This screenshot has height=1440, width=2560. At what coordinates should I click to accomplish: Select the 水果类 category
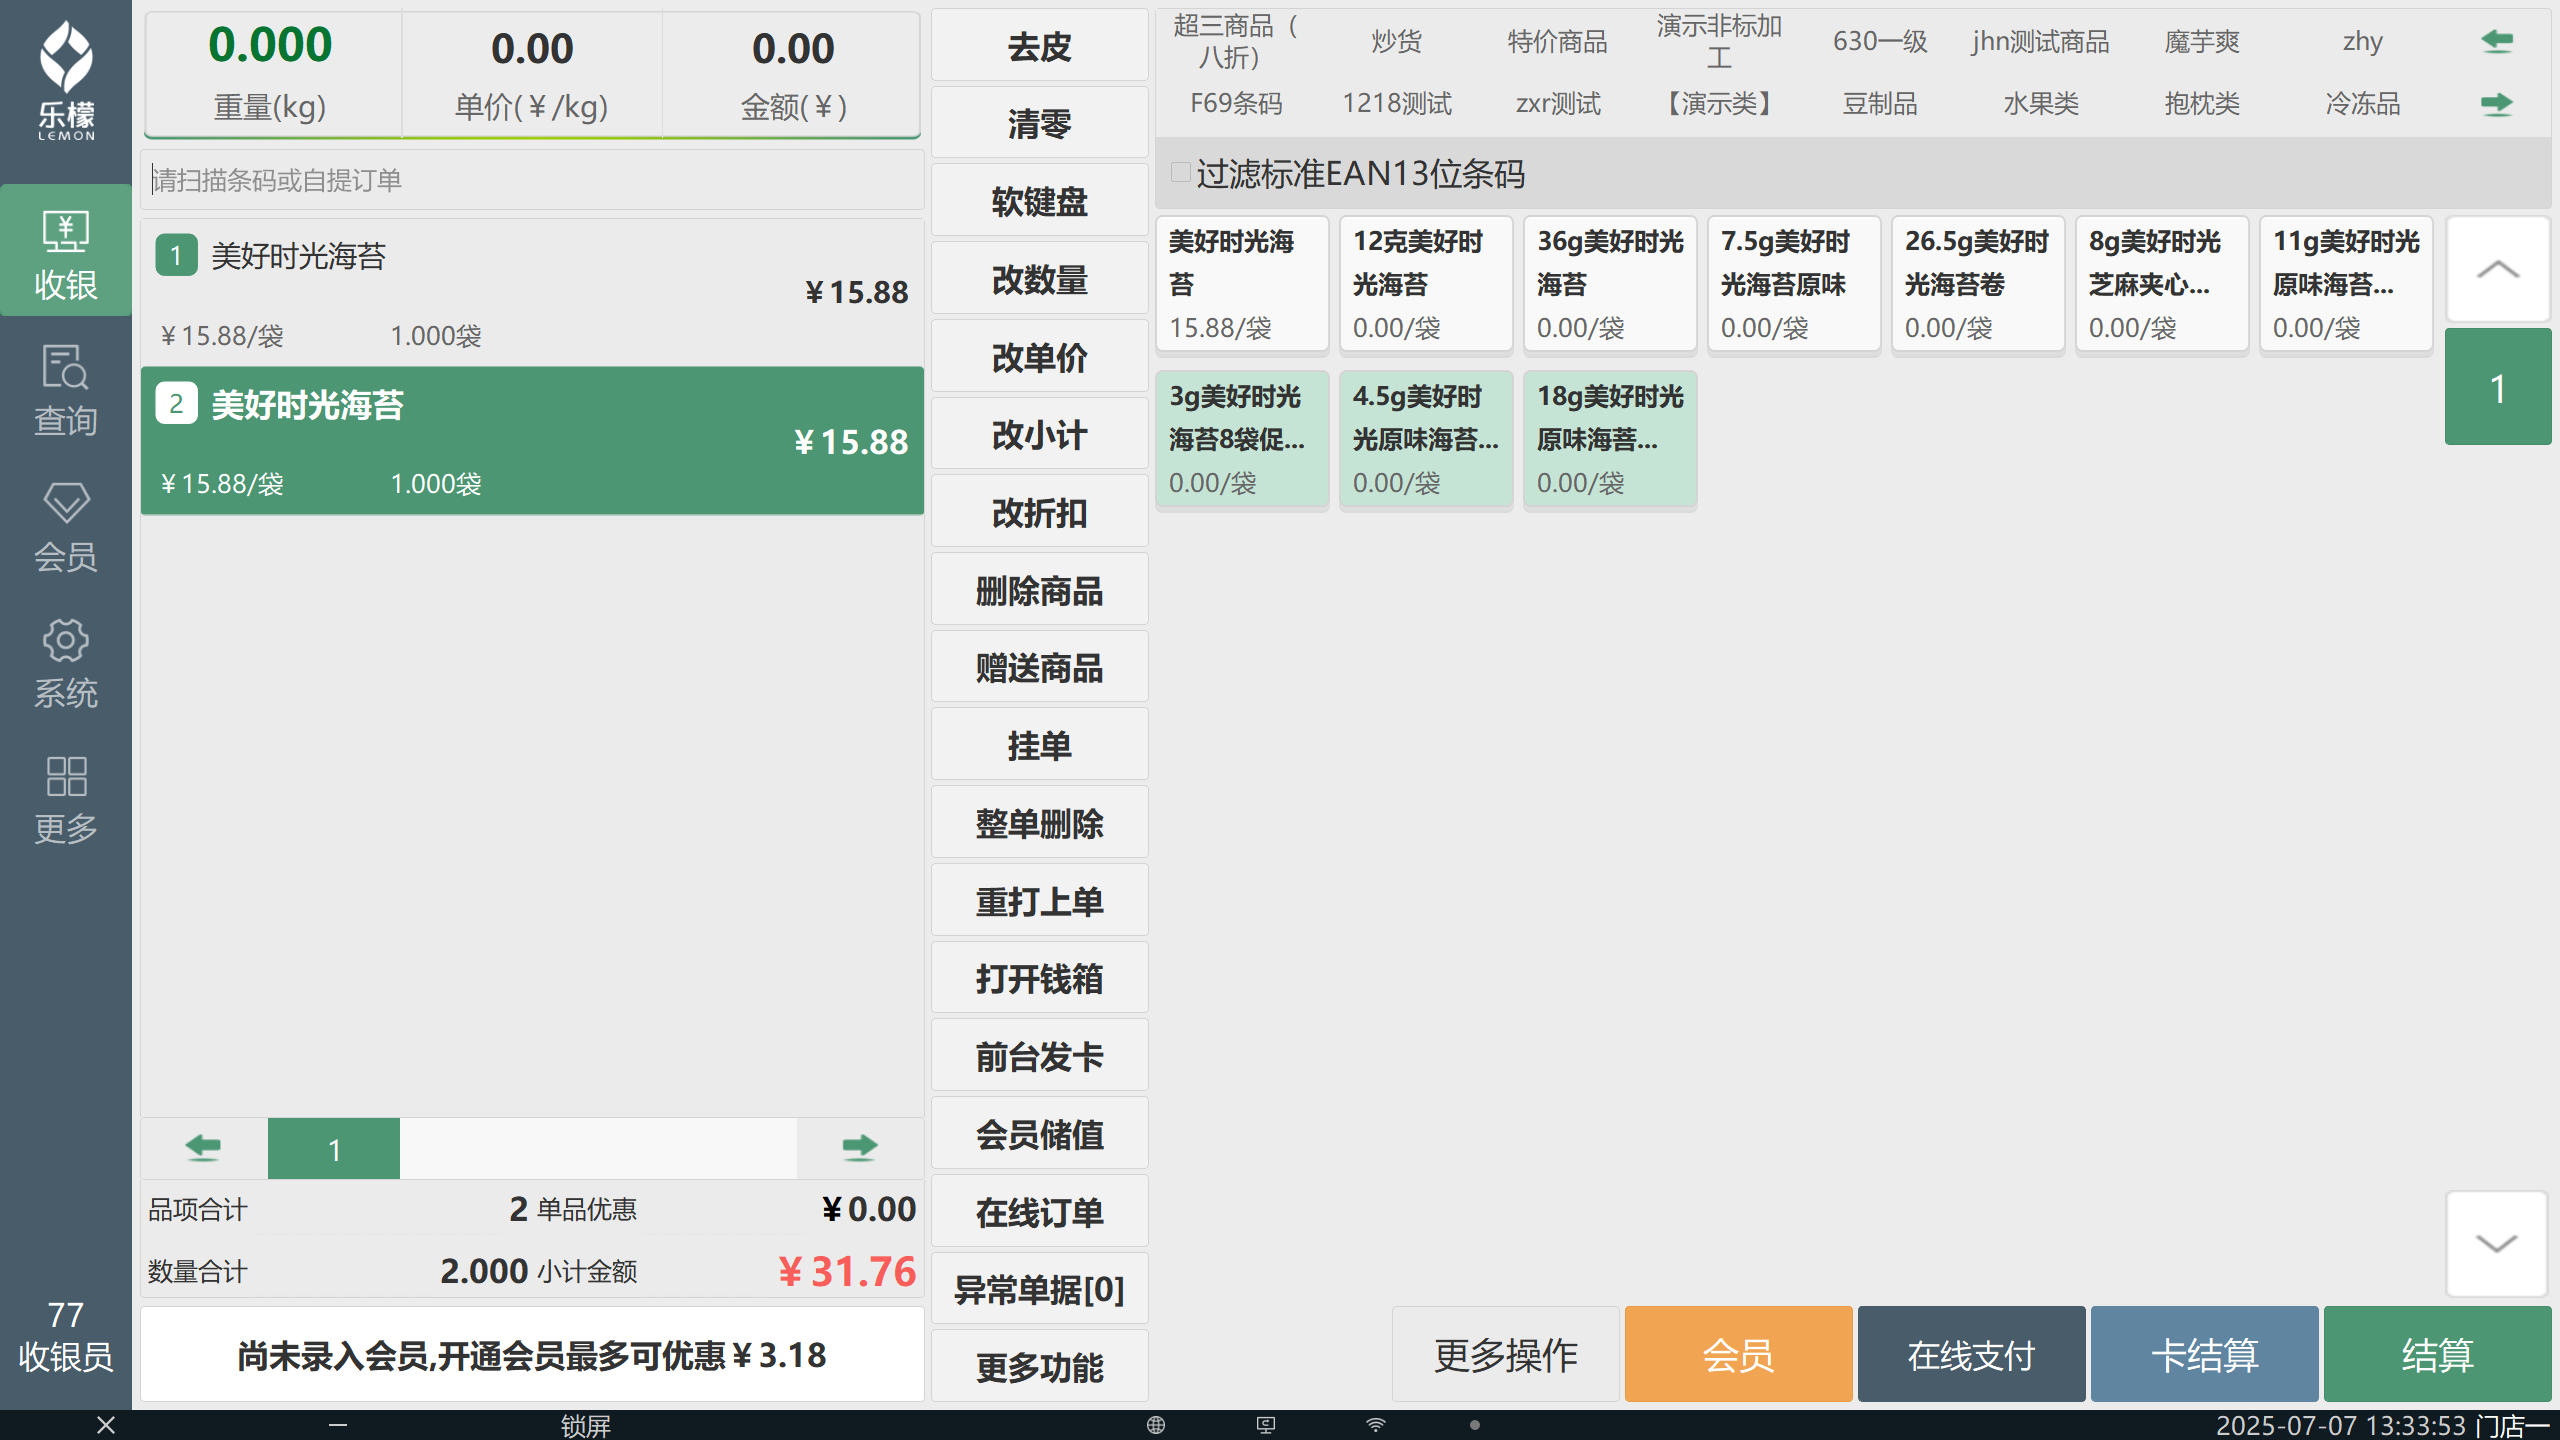click(2041, 104)
